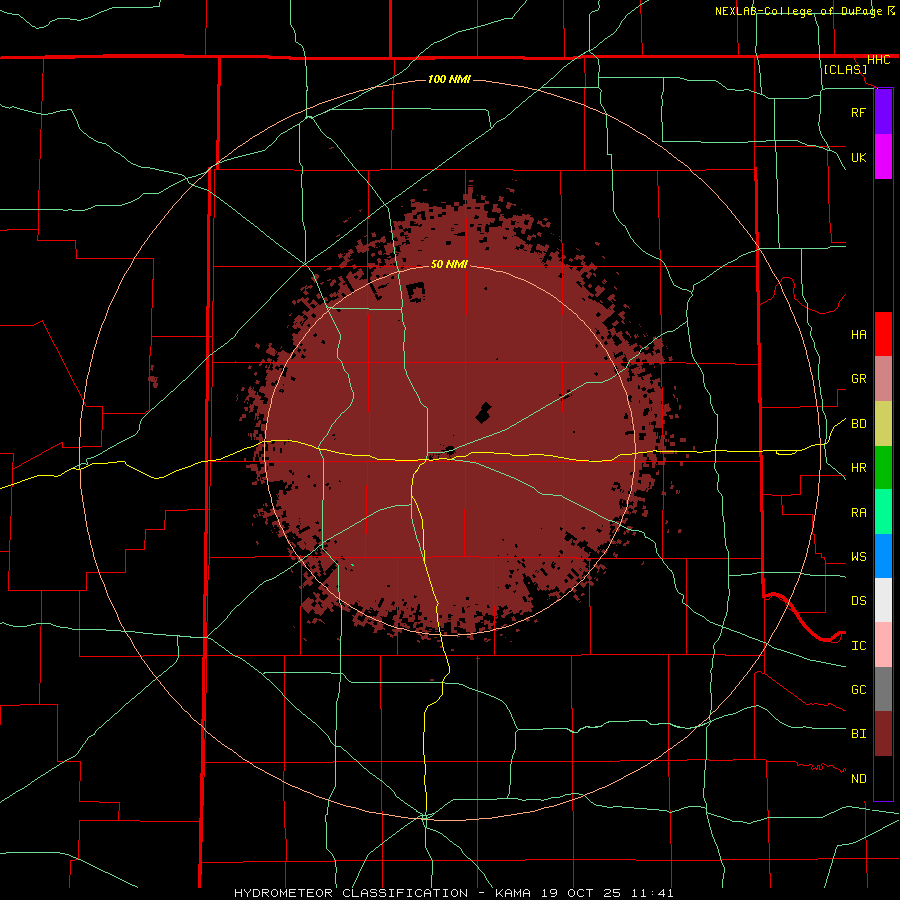Click the light pink IC legend swatch
Image resolution: width=900 pixels, height=900 pixels.
[x=883, y=645]
